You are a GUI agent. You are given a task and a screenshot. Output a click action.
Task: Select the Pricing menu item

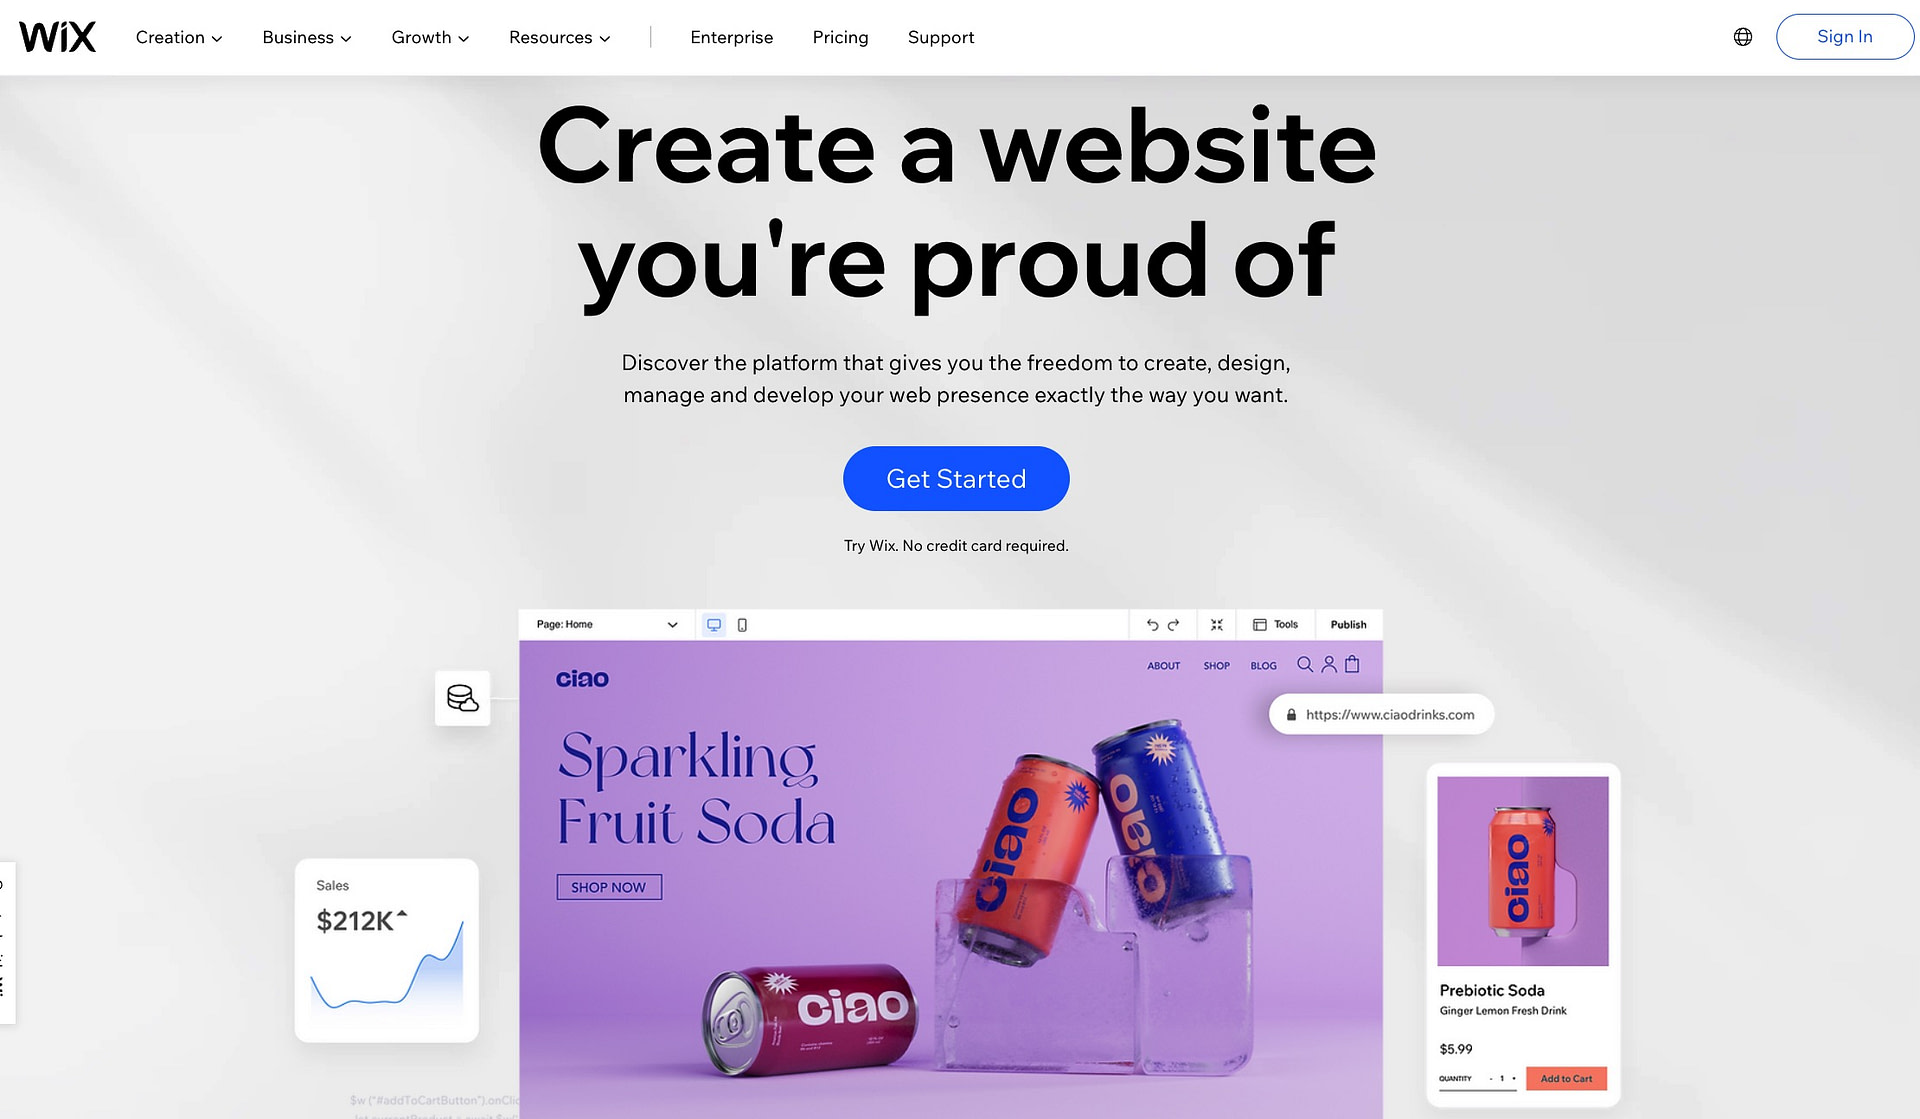click(840, 36)
